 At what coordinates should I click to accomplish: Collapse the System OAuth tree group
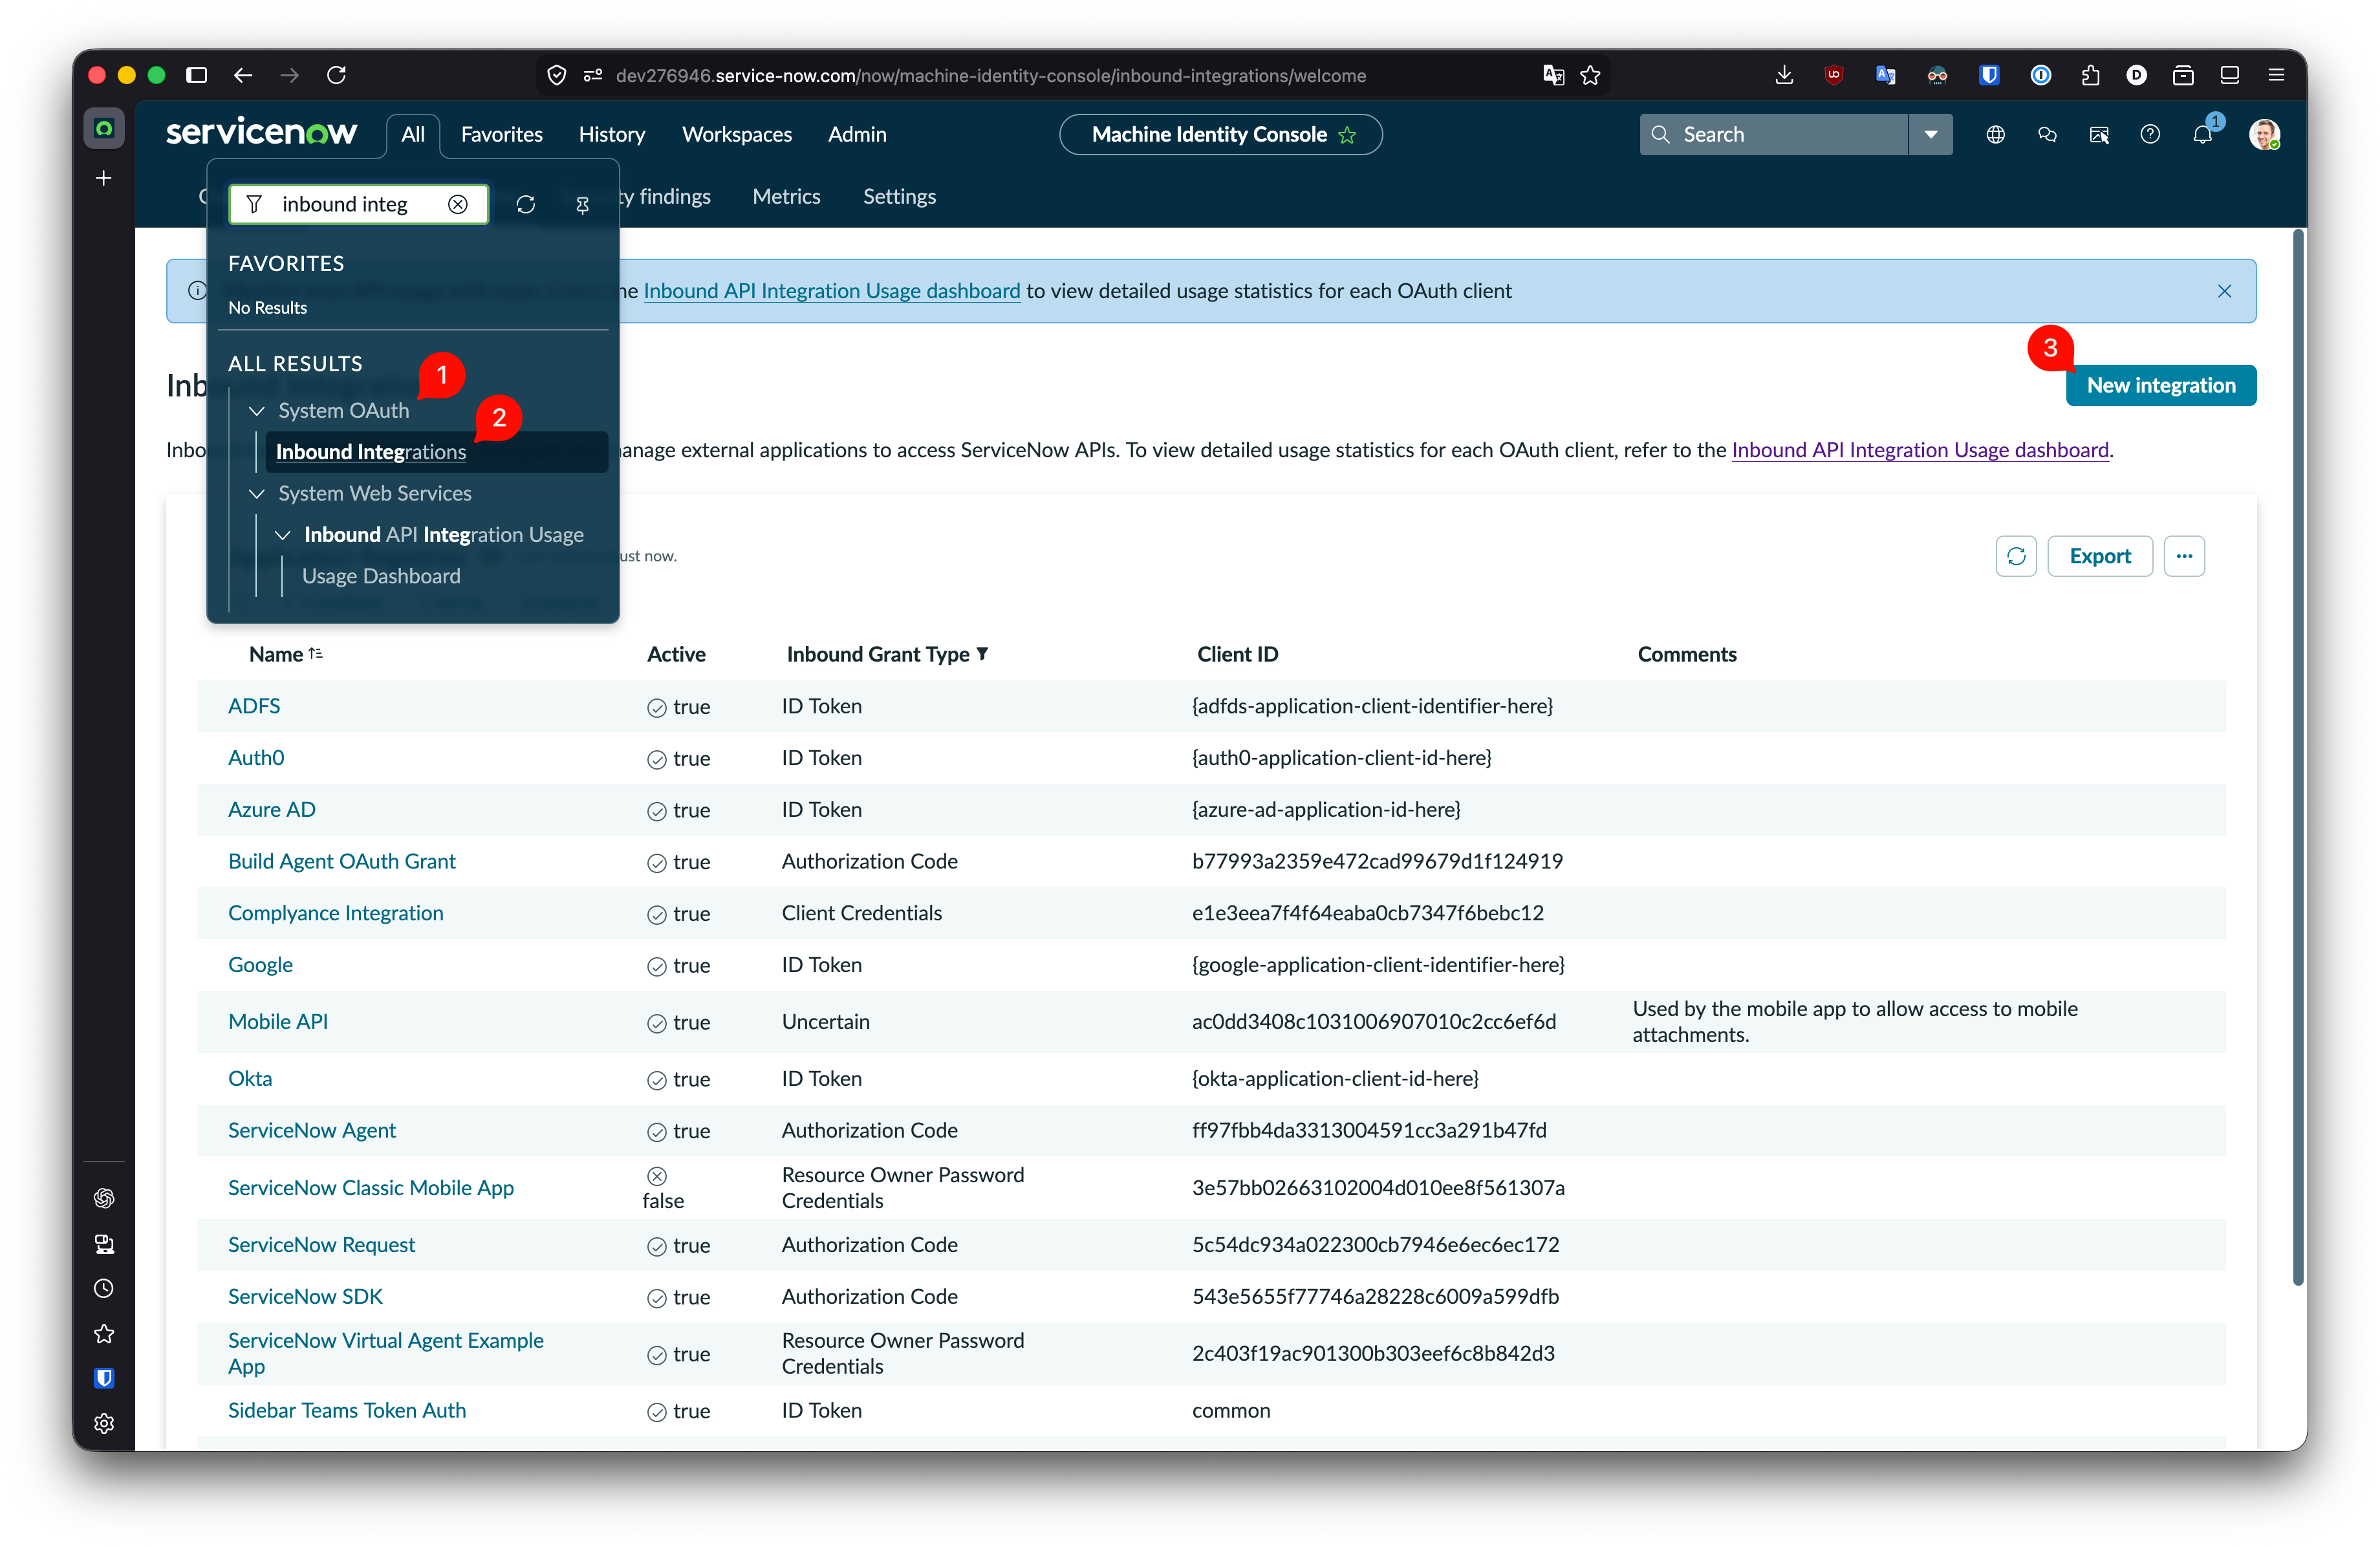point(257,411)
